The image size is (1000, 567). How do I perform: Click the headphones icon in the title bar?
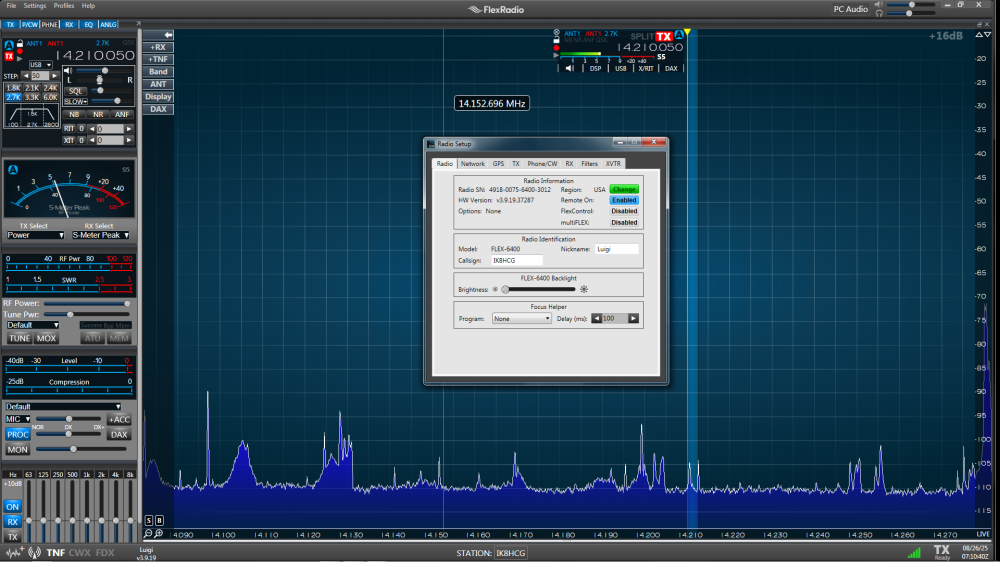click(x=879, y=13)
